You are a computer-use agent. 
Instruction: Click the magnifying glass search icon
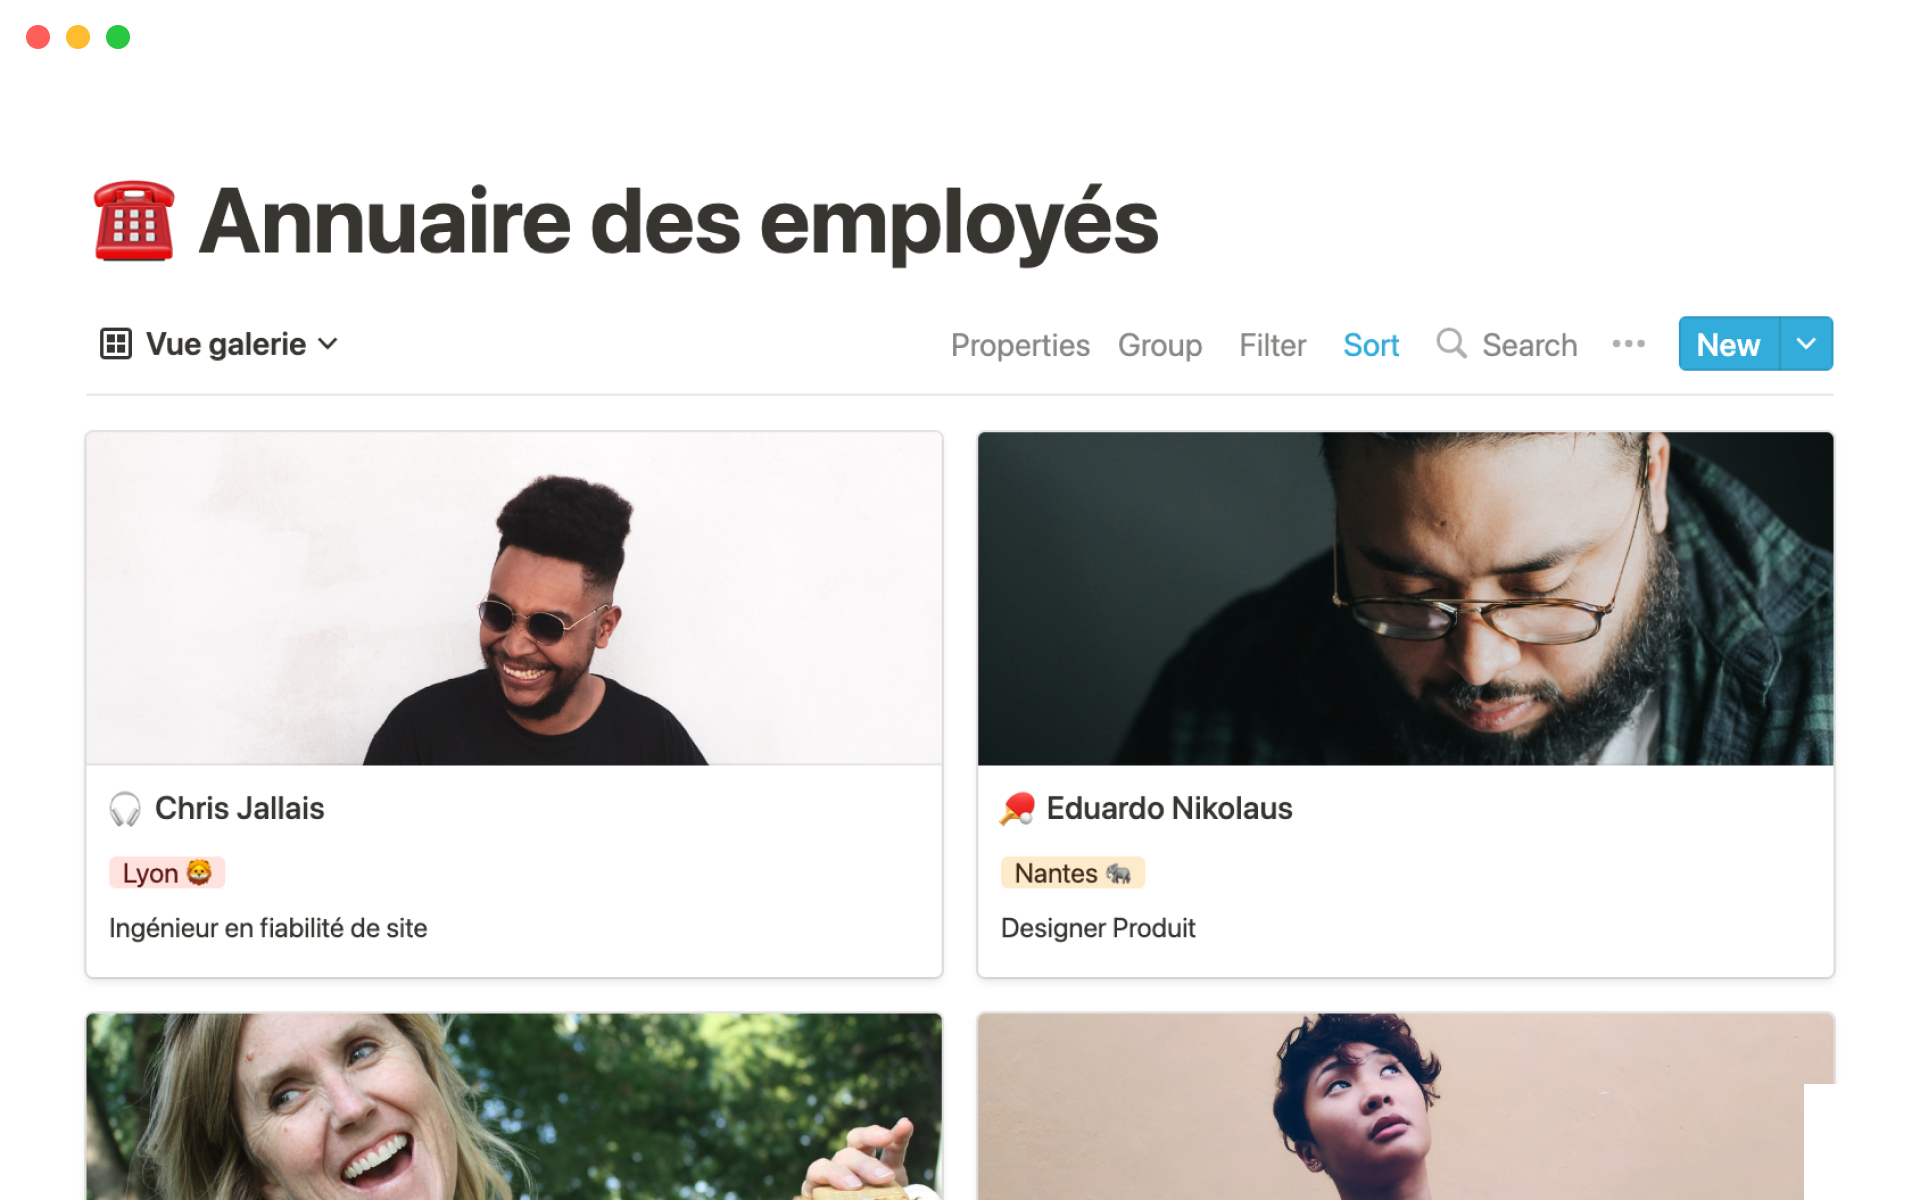[x=1451, y=343]
